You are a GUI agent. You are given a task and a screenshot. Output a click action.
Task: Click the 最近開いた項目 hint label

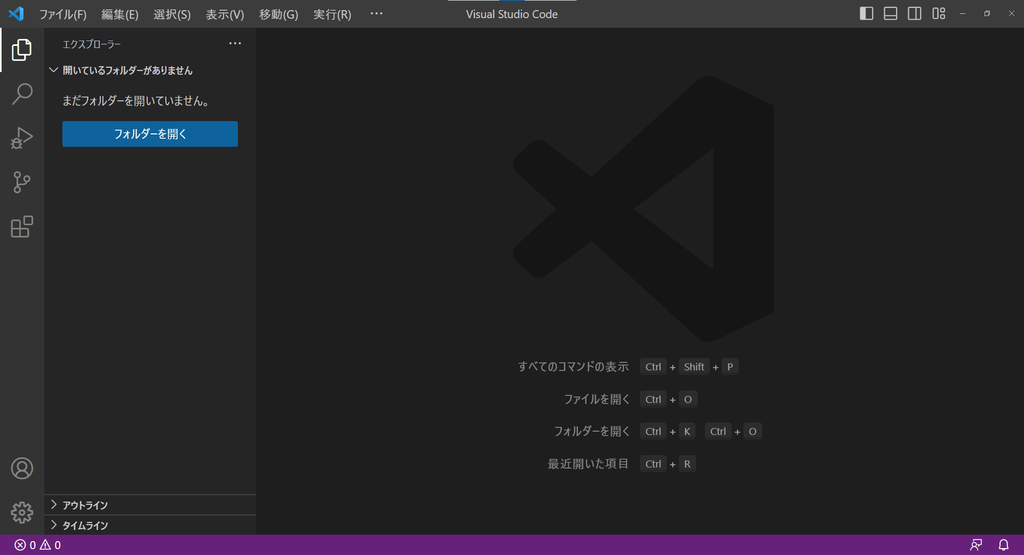(x=588, y=464)
